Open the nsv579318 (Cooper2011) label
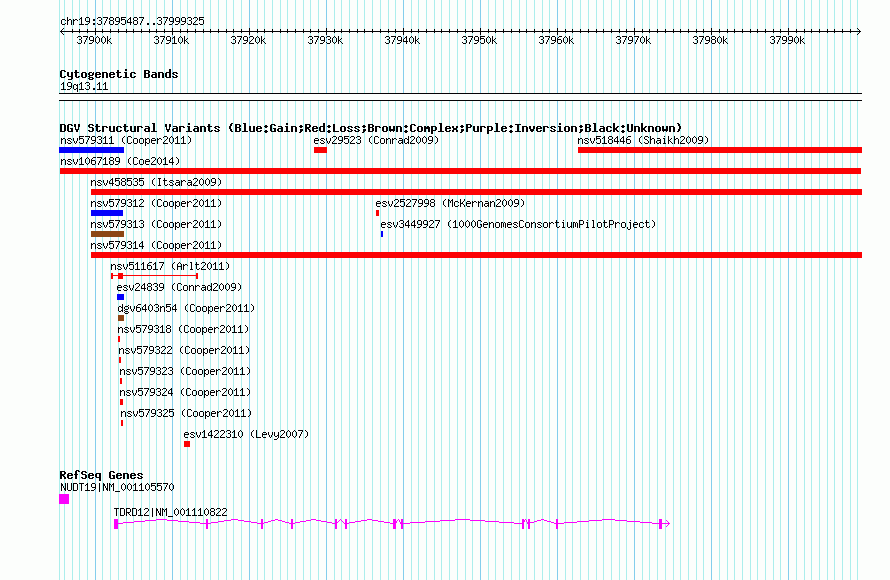Image resolution: width=890 pixels, height=580 pixels. click(183, 329)
